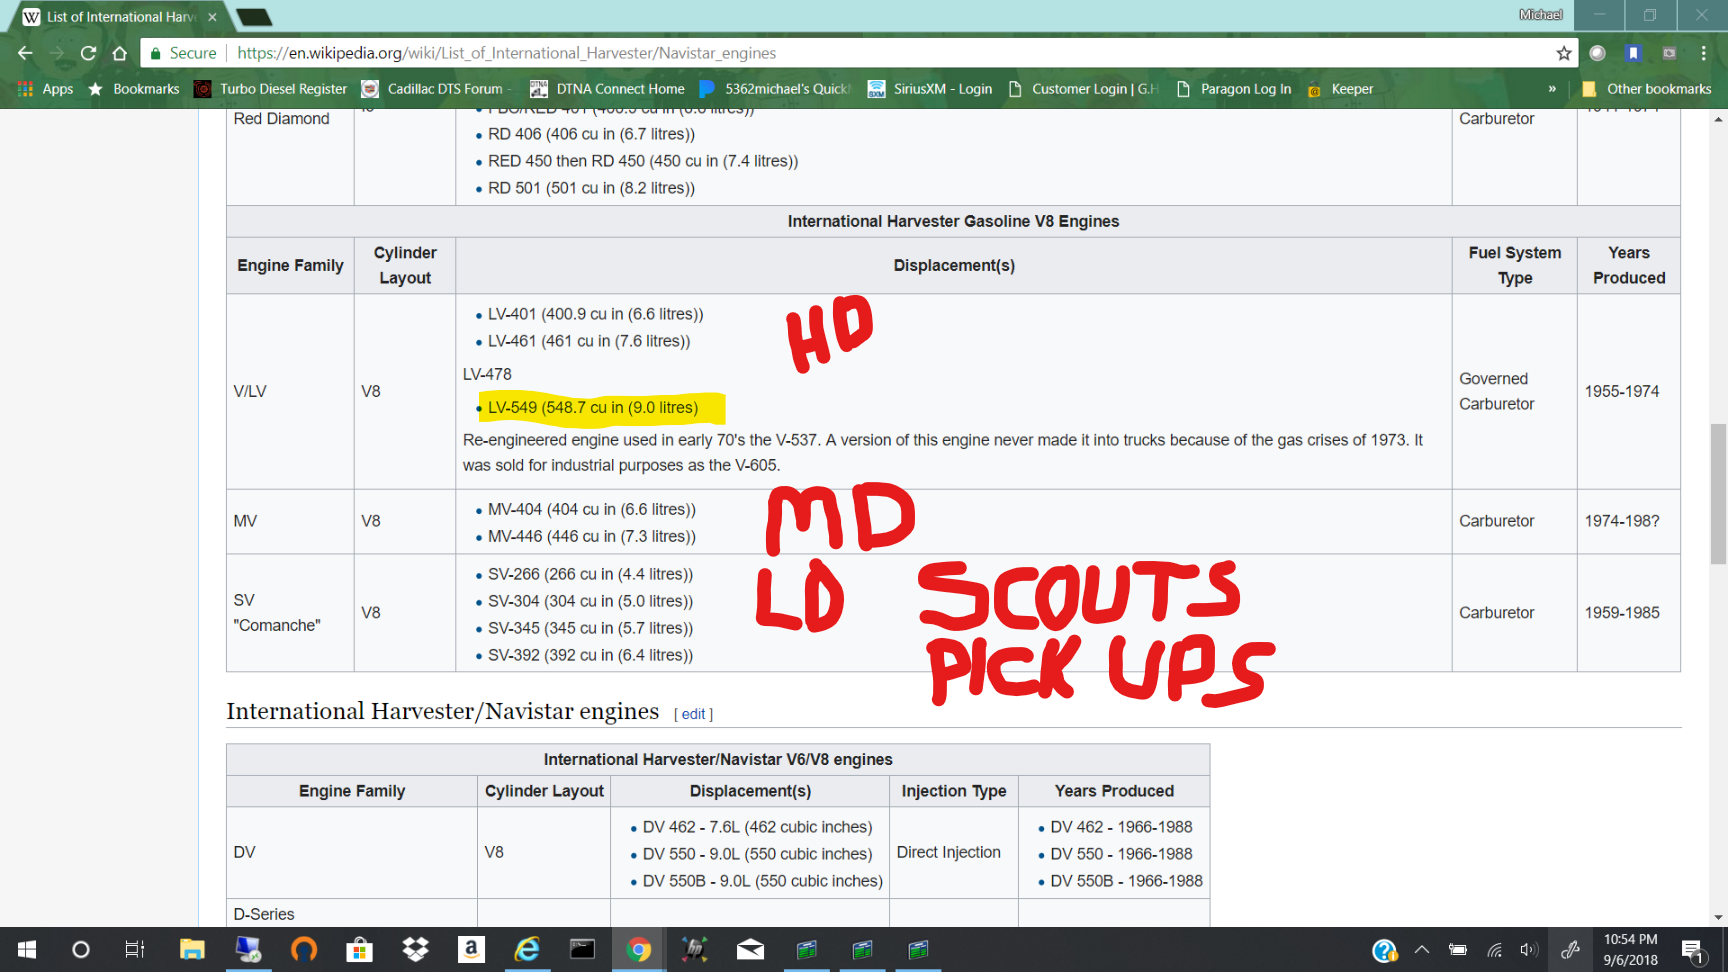The width and height of the screenshot is (1728, 972).
Task: Open the RD 501 engine link
Action: coord(591,188)
